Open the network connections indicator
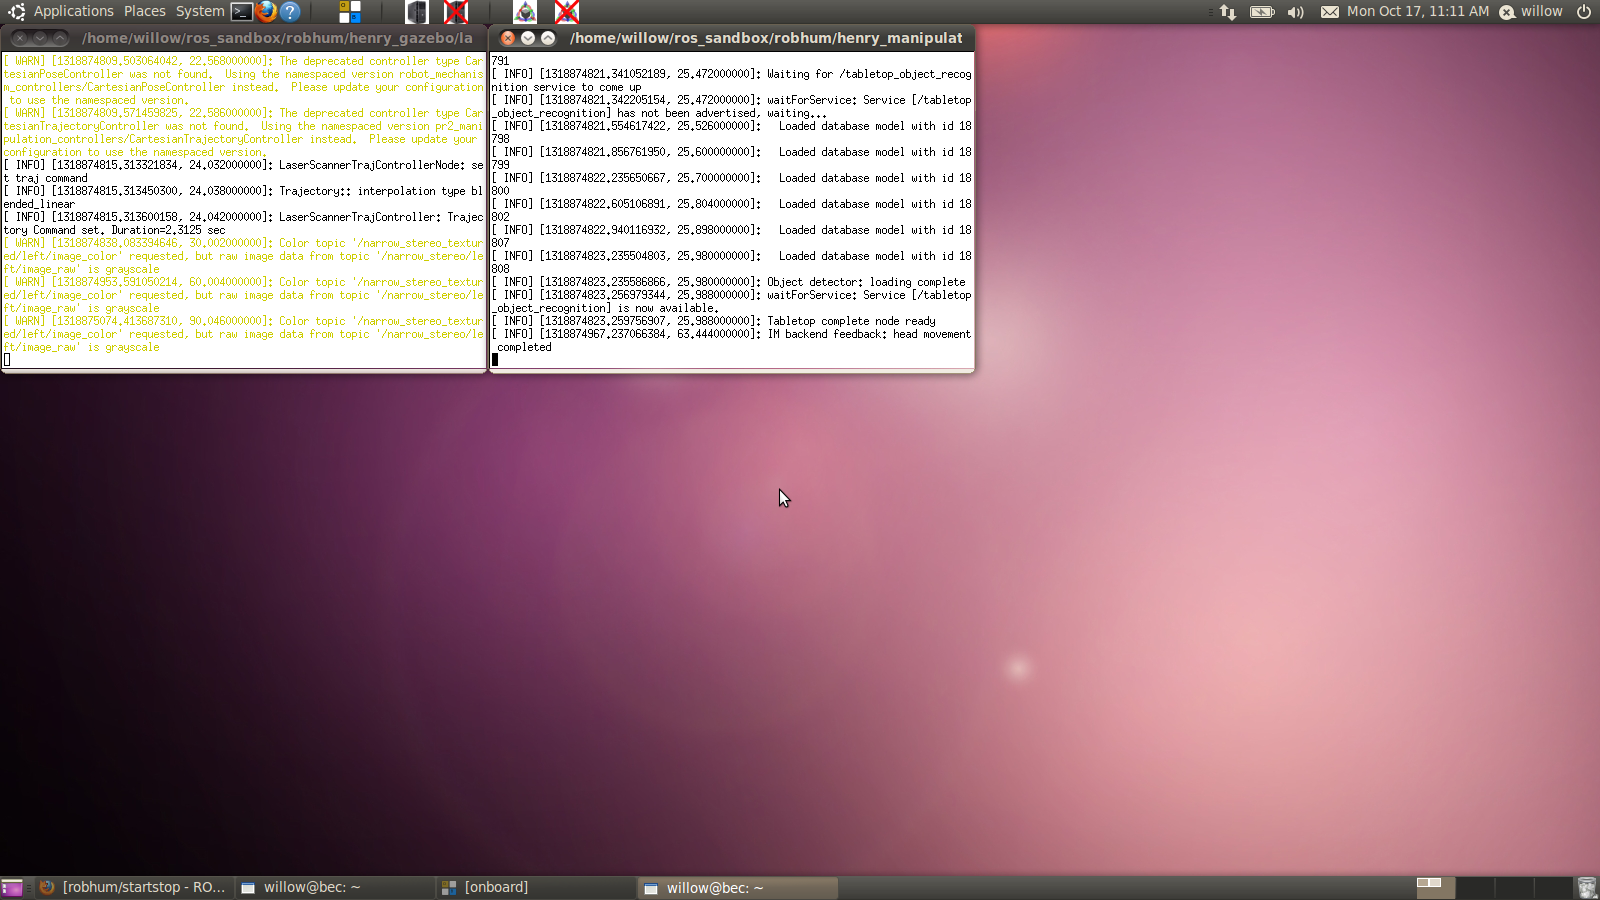 pyautogui.click(x=1228, y=12)
